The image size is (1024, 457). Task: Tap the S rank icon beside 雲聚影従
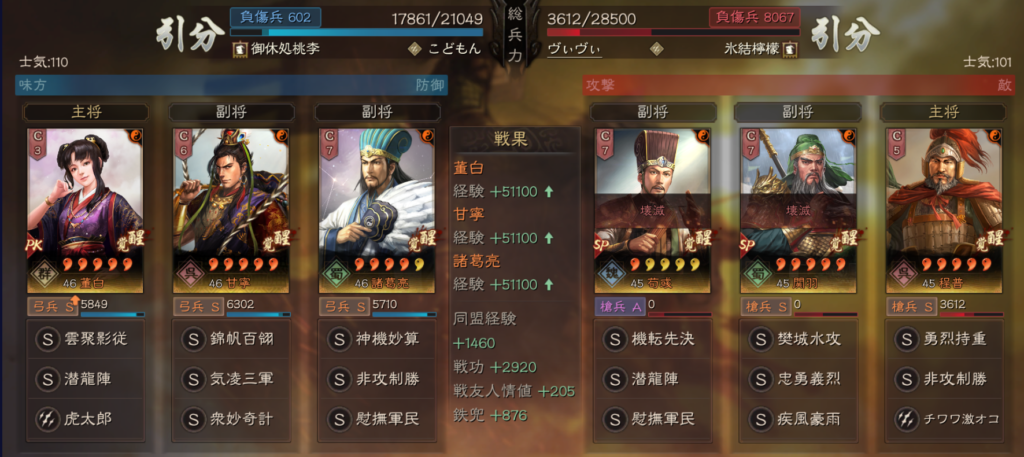pos(48,339)
